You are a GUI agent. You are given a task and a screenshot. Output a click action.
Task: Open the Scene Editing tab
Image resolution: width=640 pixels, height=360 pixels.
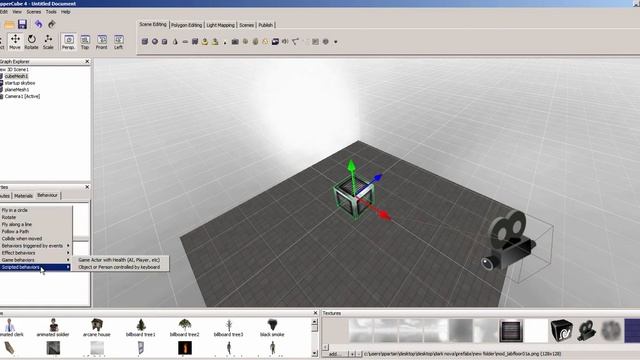point(153,24)
